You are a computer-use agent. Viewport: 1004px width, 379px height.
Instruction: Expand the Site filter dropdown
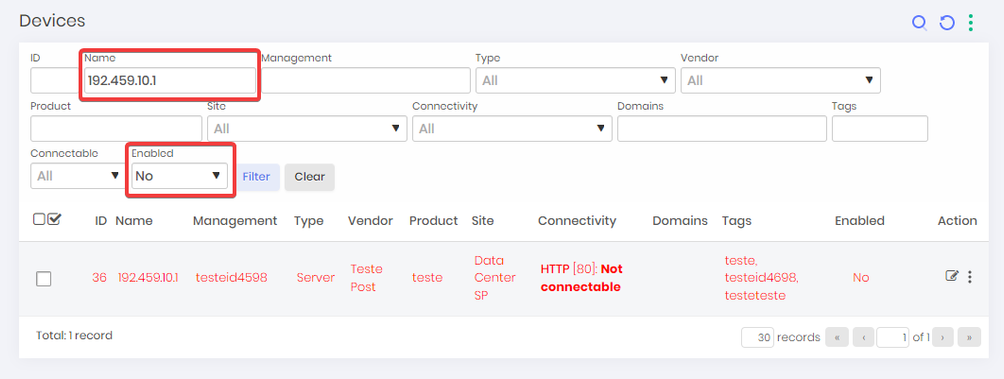tap(307, 129)
